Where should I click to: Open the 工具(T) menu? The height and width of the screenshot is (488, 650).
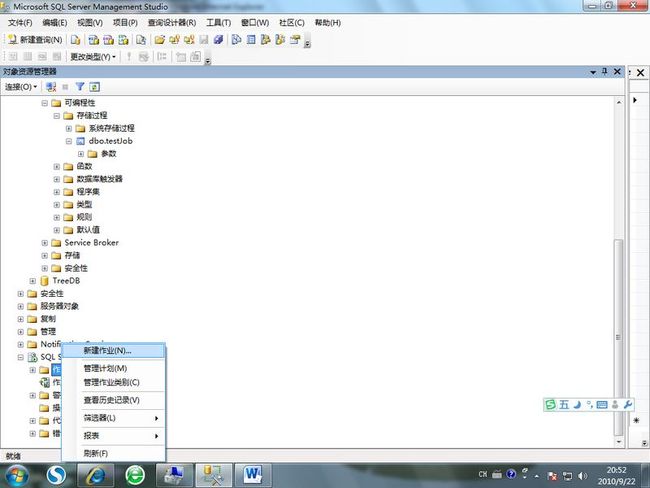tap(218, 22)
